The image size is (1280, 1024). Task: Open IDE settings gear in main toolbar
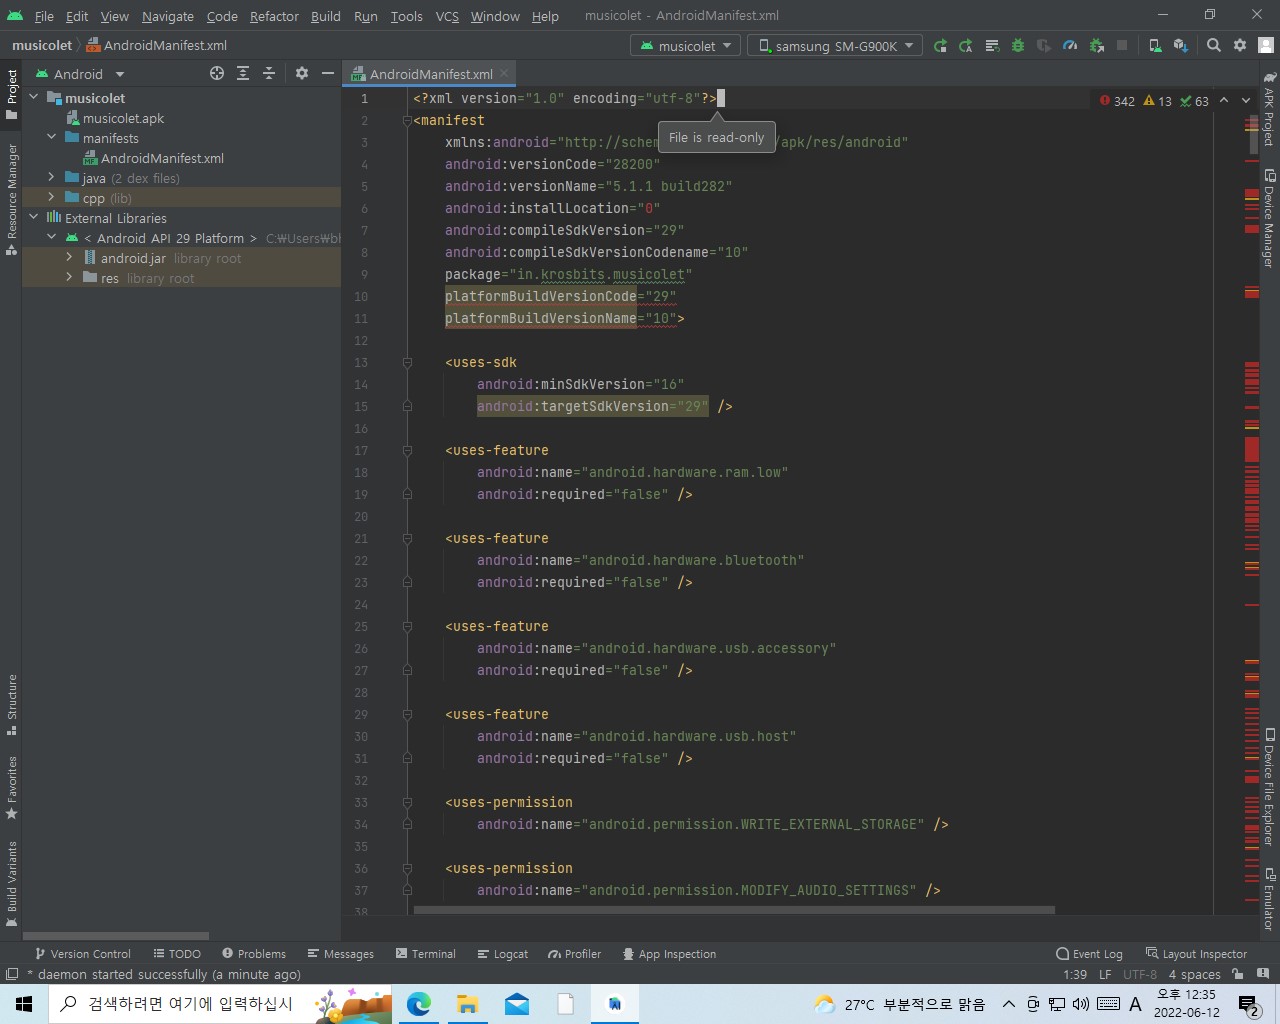[x=1240, y=45]
